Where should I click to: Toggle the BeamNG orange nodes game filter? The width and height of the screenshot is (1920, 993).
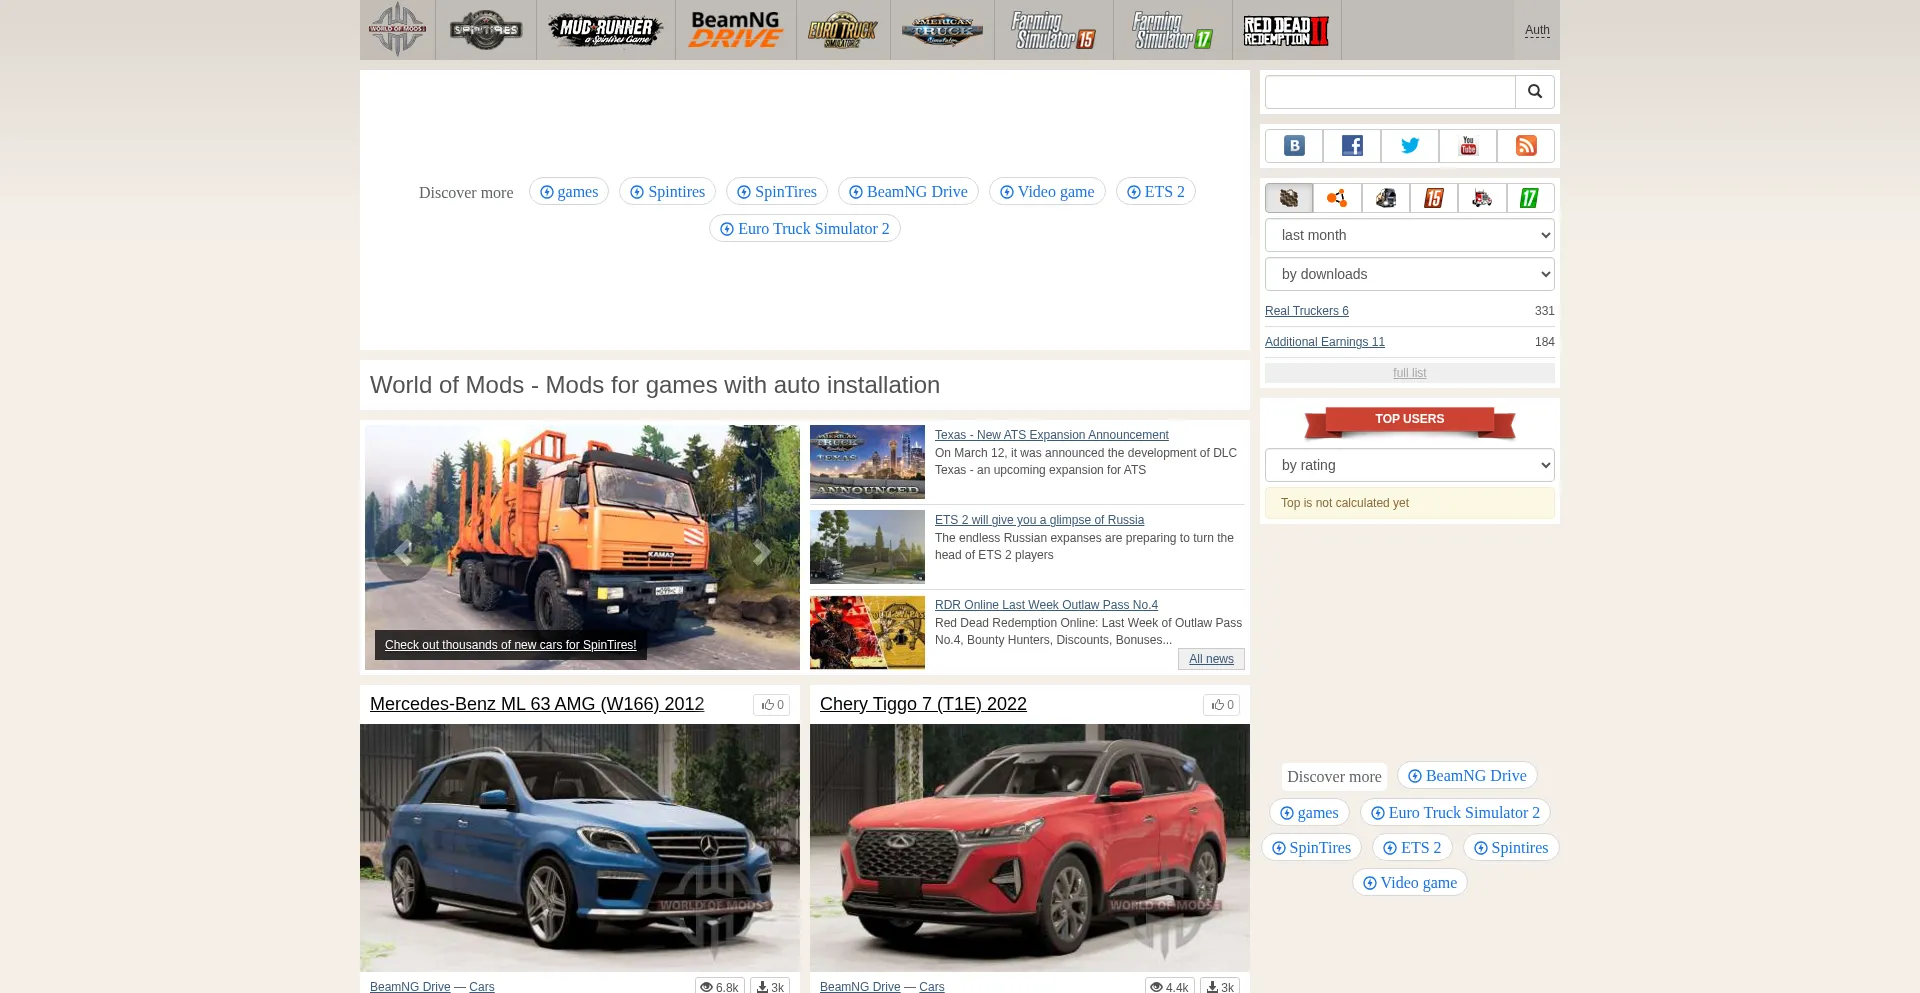1337,198
